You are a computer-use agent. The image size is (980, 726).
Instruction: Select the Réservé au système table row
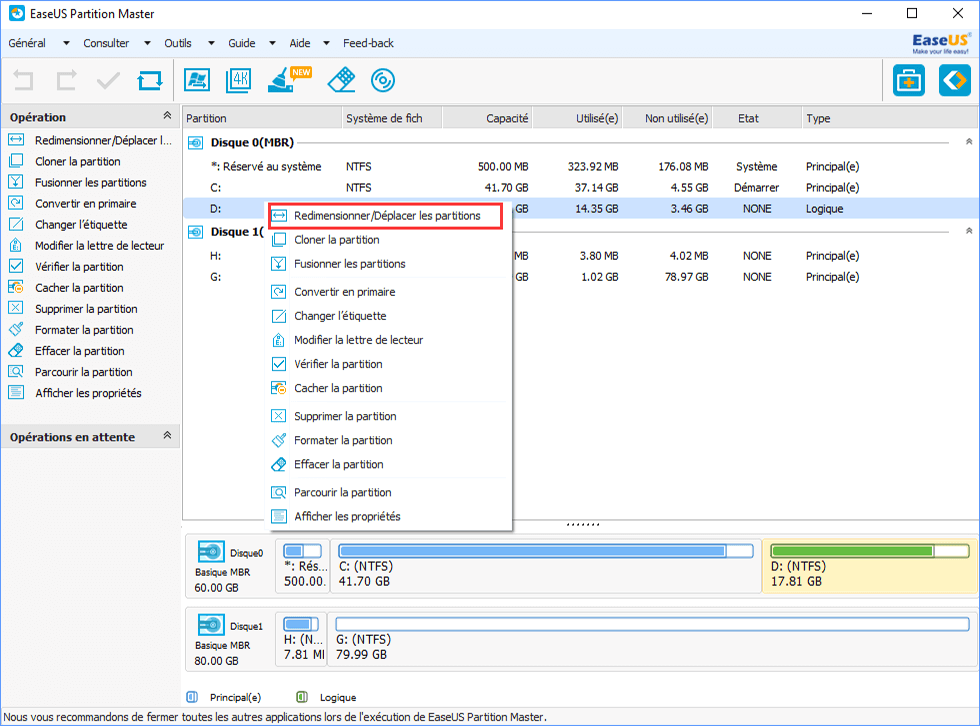580,167
